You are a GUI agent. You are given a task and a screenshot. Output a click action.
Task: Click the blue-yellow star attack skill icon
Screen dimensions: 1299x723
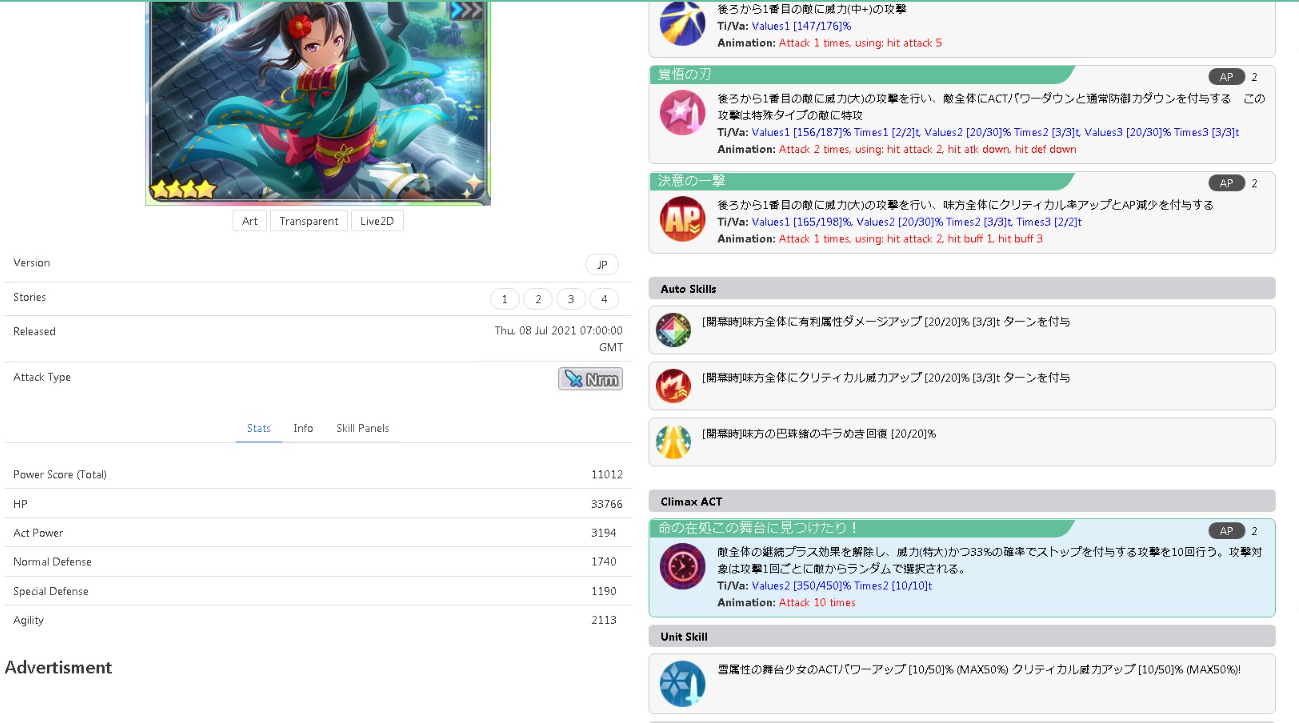[682, 23]
